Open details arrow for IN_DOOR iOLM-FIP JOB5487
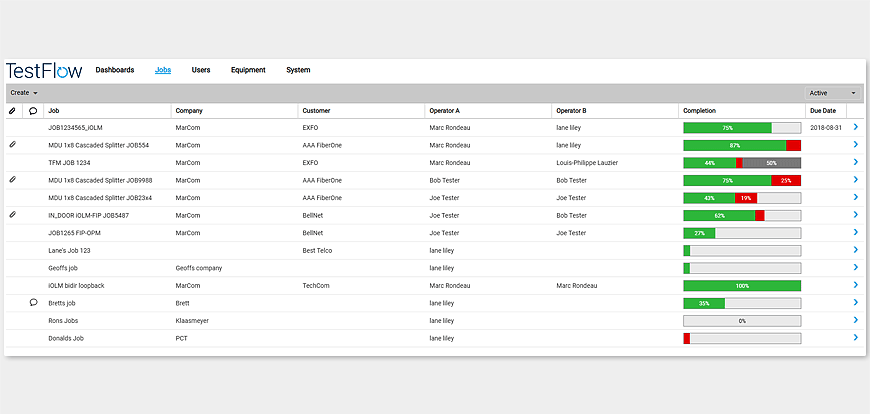Viewport: 870px width, 414px height. (856, 215)
